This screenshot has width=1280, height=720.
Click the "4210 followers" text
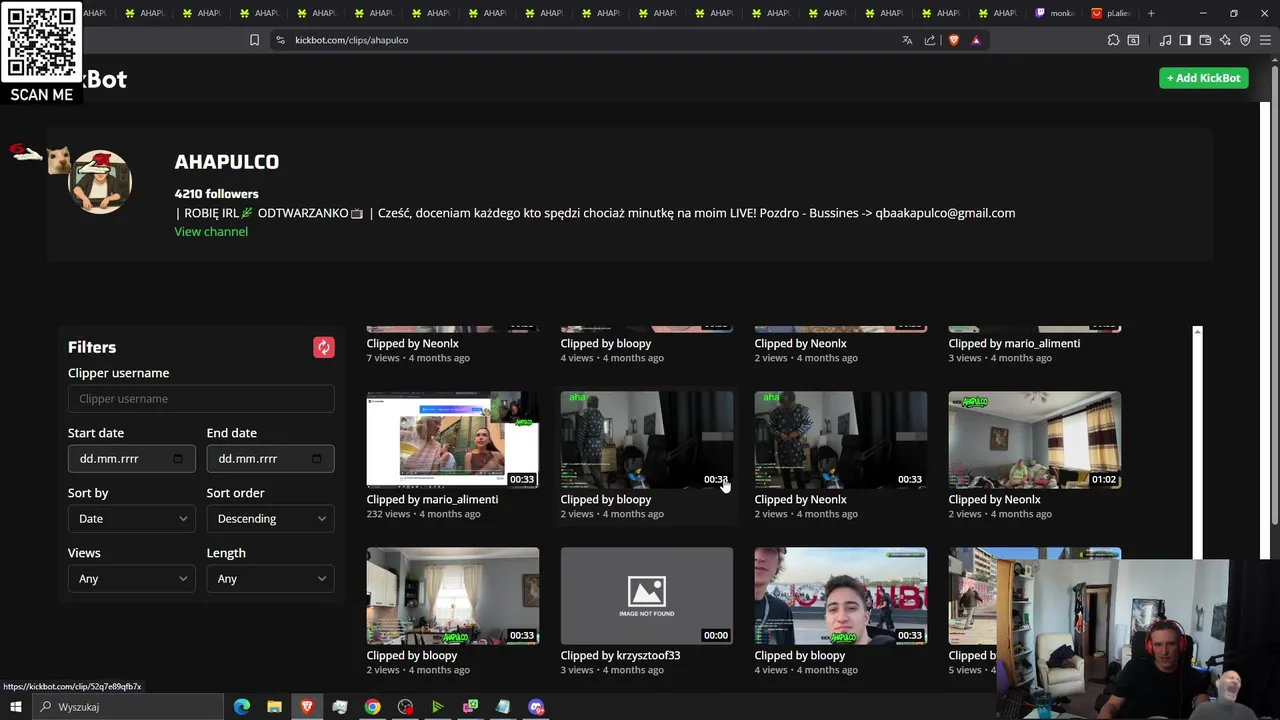[216, 194]
